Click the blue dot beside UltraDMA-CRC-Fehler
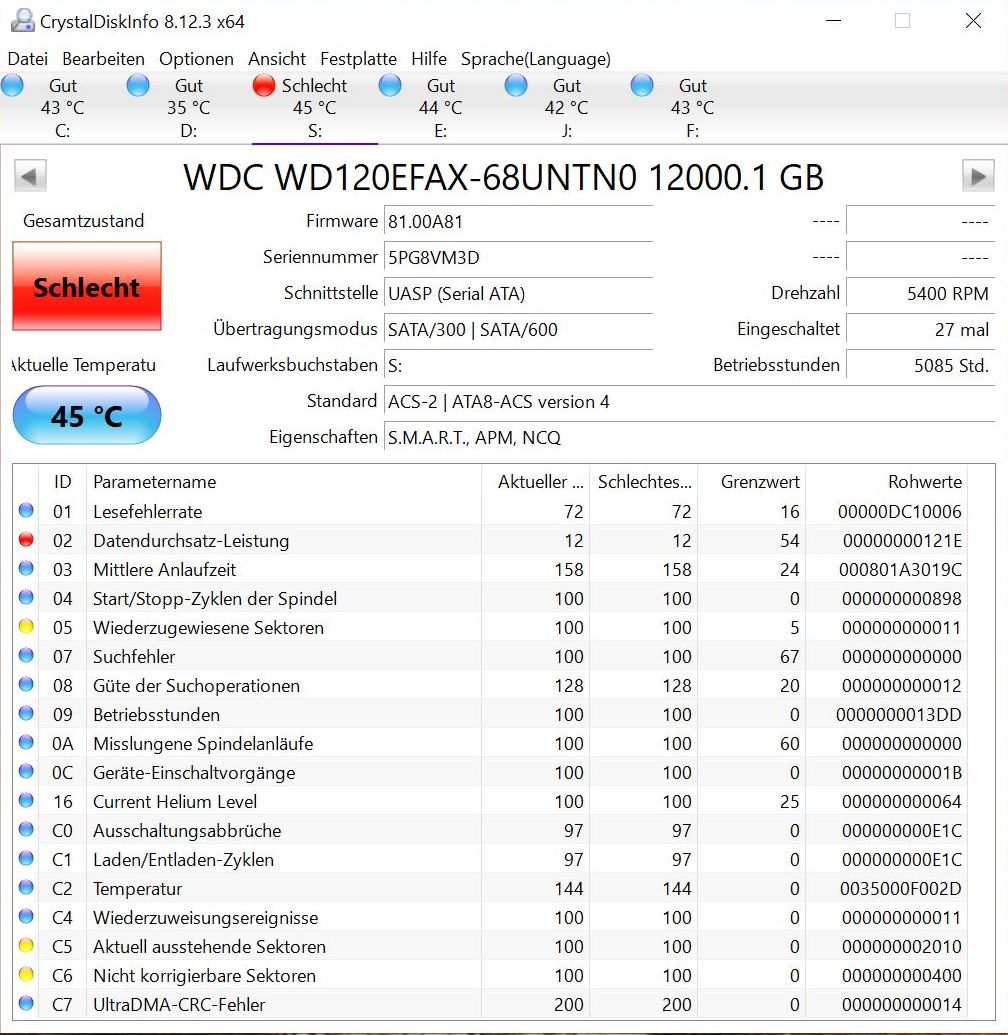Viewport: 1008px width, 1035px height. 27,1005
